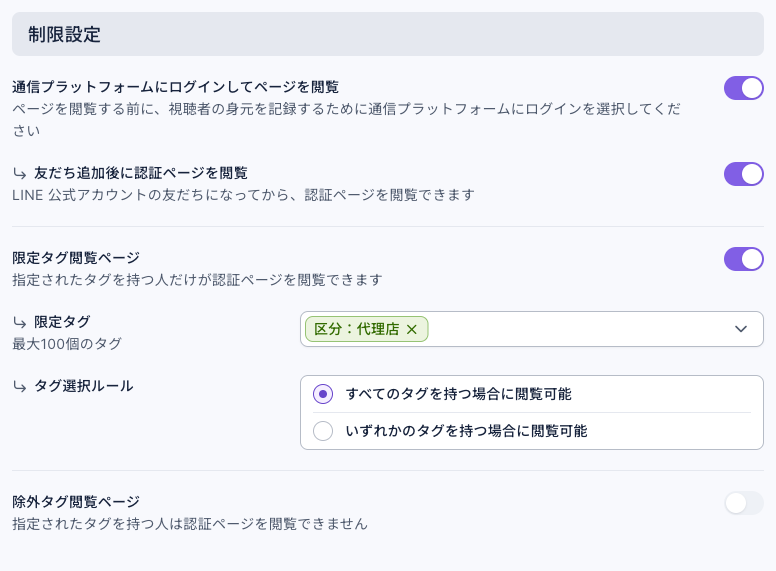Image resolution: width=776 pixels, height=571 pixels.
Task: Click the 除外タグ閲覧ページ heading
Action: [x=76, y=501]
